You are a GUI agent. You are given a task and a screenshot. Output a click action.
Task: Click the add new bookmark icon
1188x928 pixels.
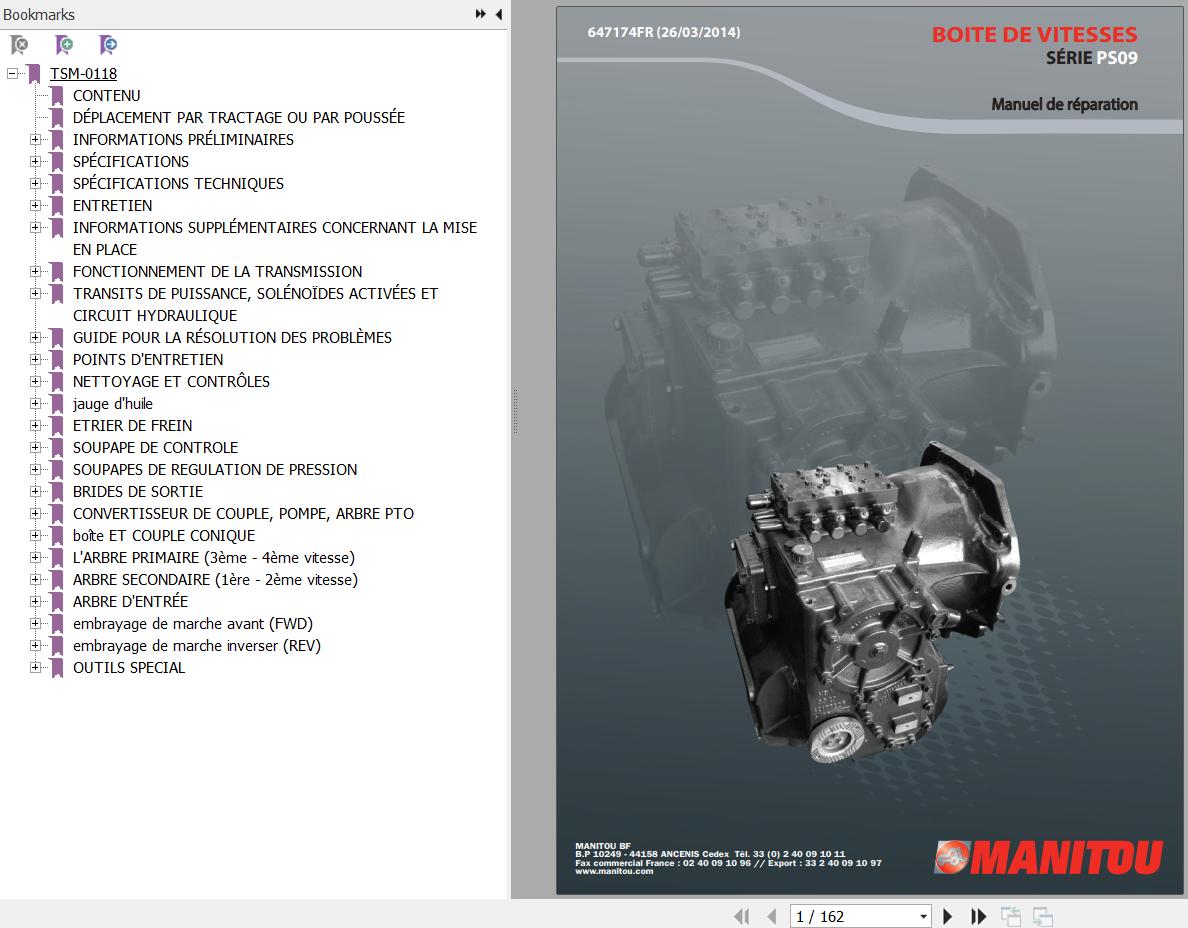64,45
